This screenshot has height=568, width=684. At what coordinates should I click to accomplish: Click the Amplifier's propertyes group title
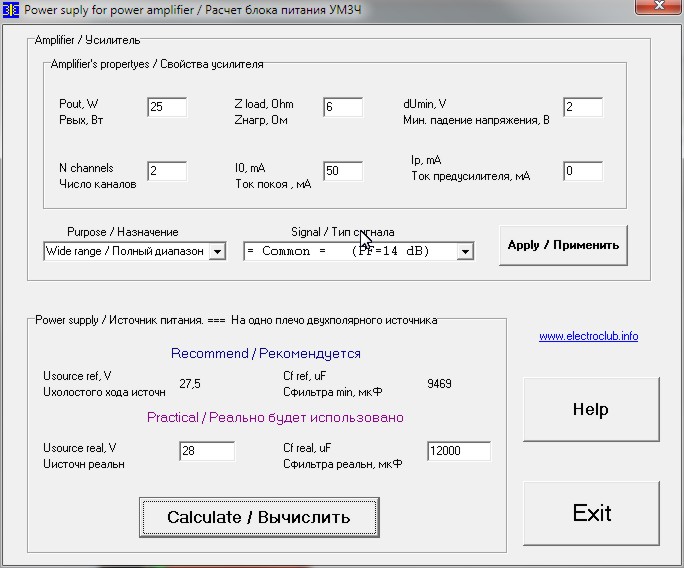coord(157,64)
